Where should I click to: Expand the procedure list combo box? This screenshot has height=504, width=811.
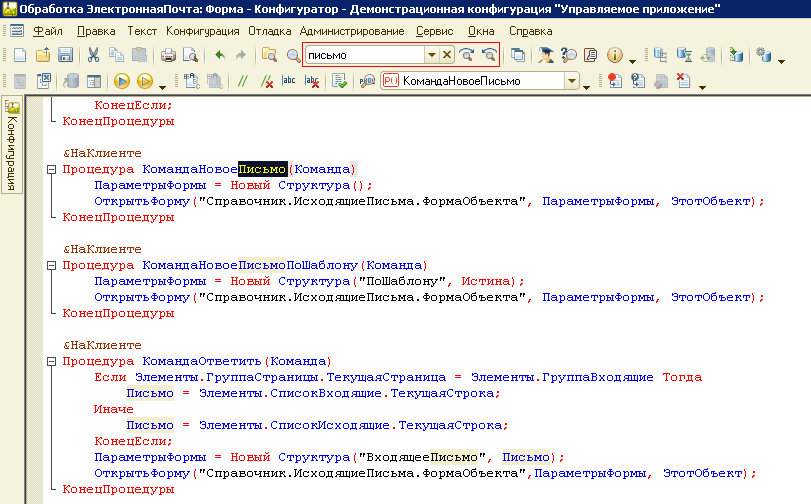point(572,82)
